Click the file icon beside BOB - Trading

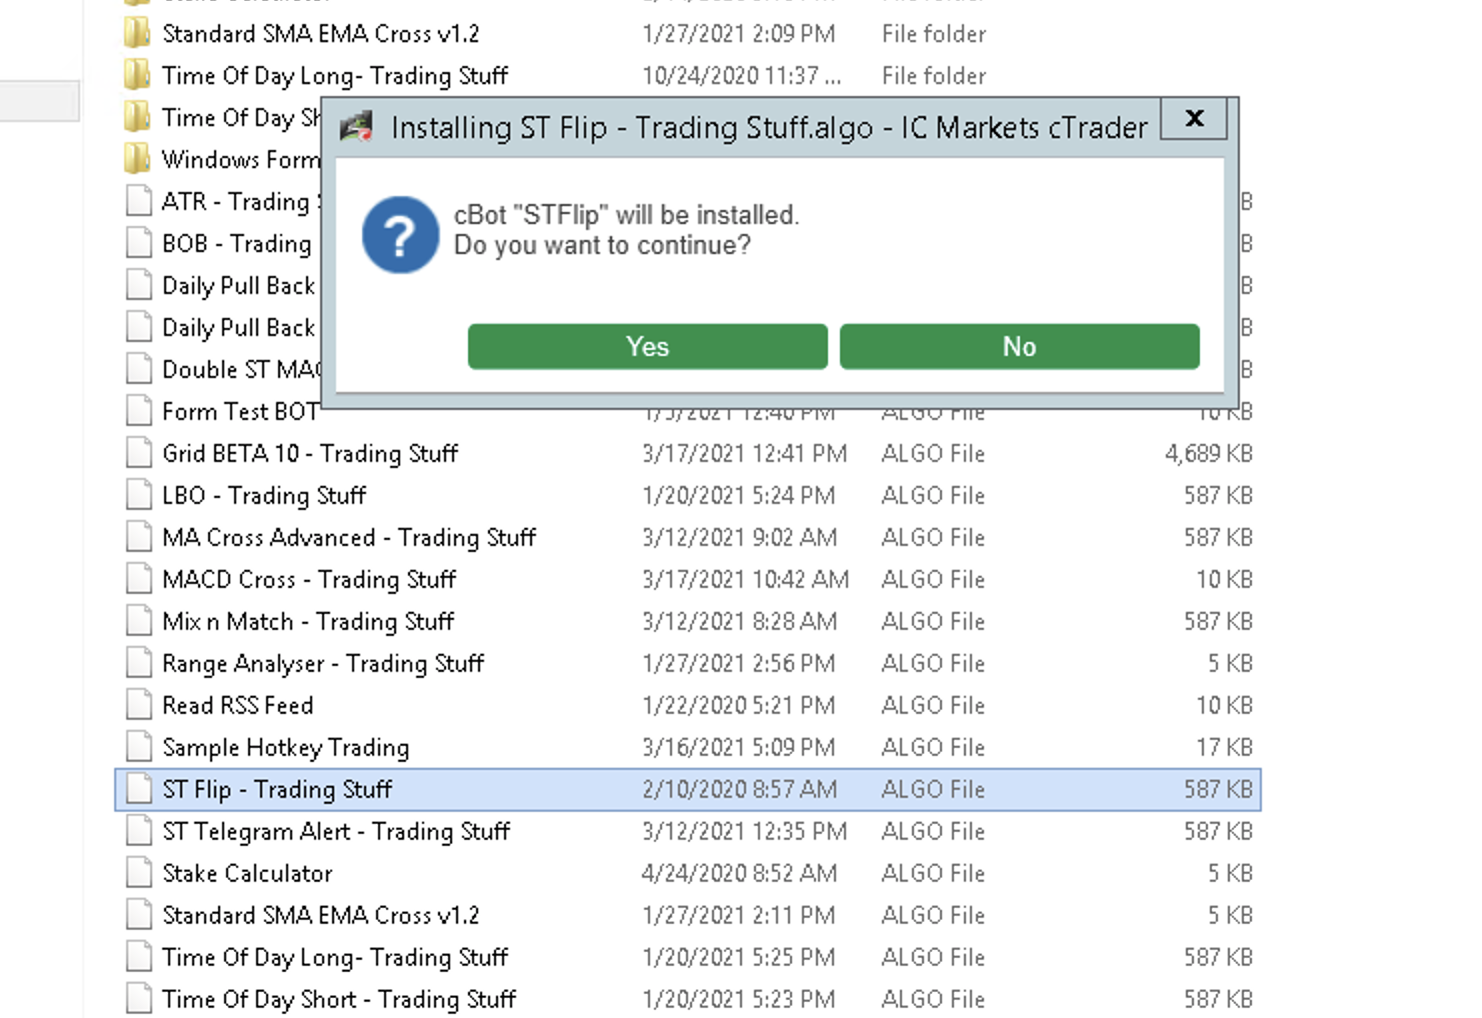[139, 243]
